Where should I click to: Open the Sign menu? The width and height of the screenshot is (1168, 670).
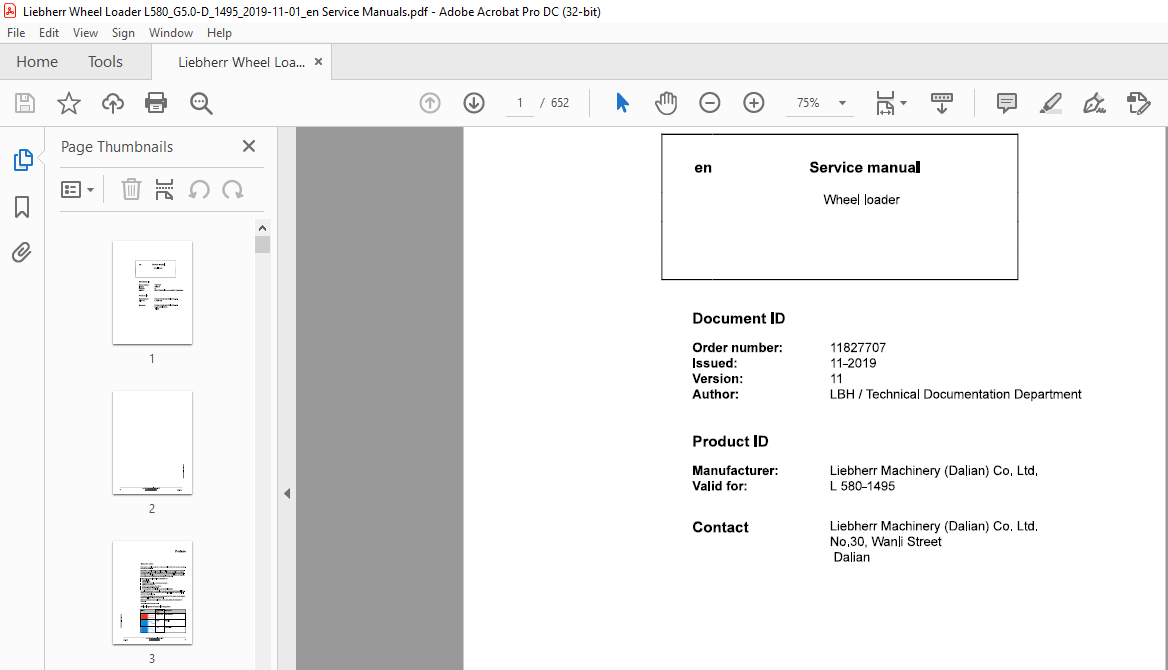123,33
